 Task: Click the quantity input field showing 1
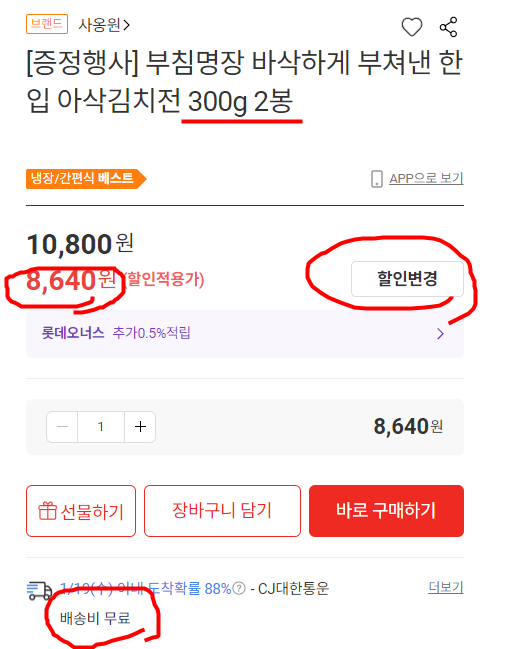pyautogui.click(x=101, y=427)
